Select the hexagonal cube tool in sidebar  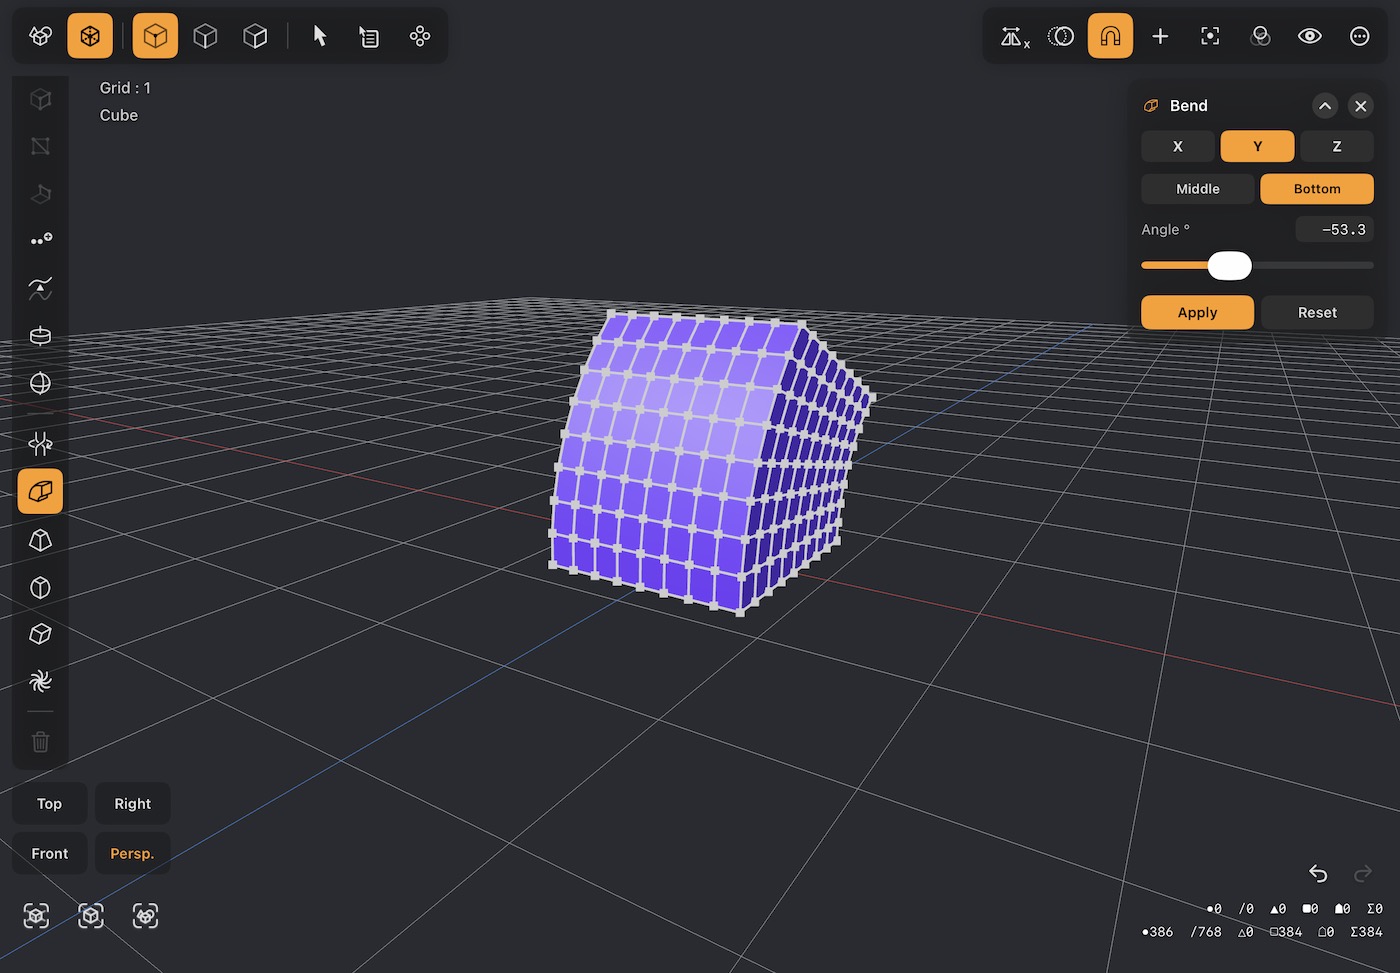click(x=41, y=587)
